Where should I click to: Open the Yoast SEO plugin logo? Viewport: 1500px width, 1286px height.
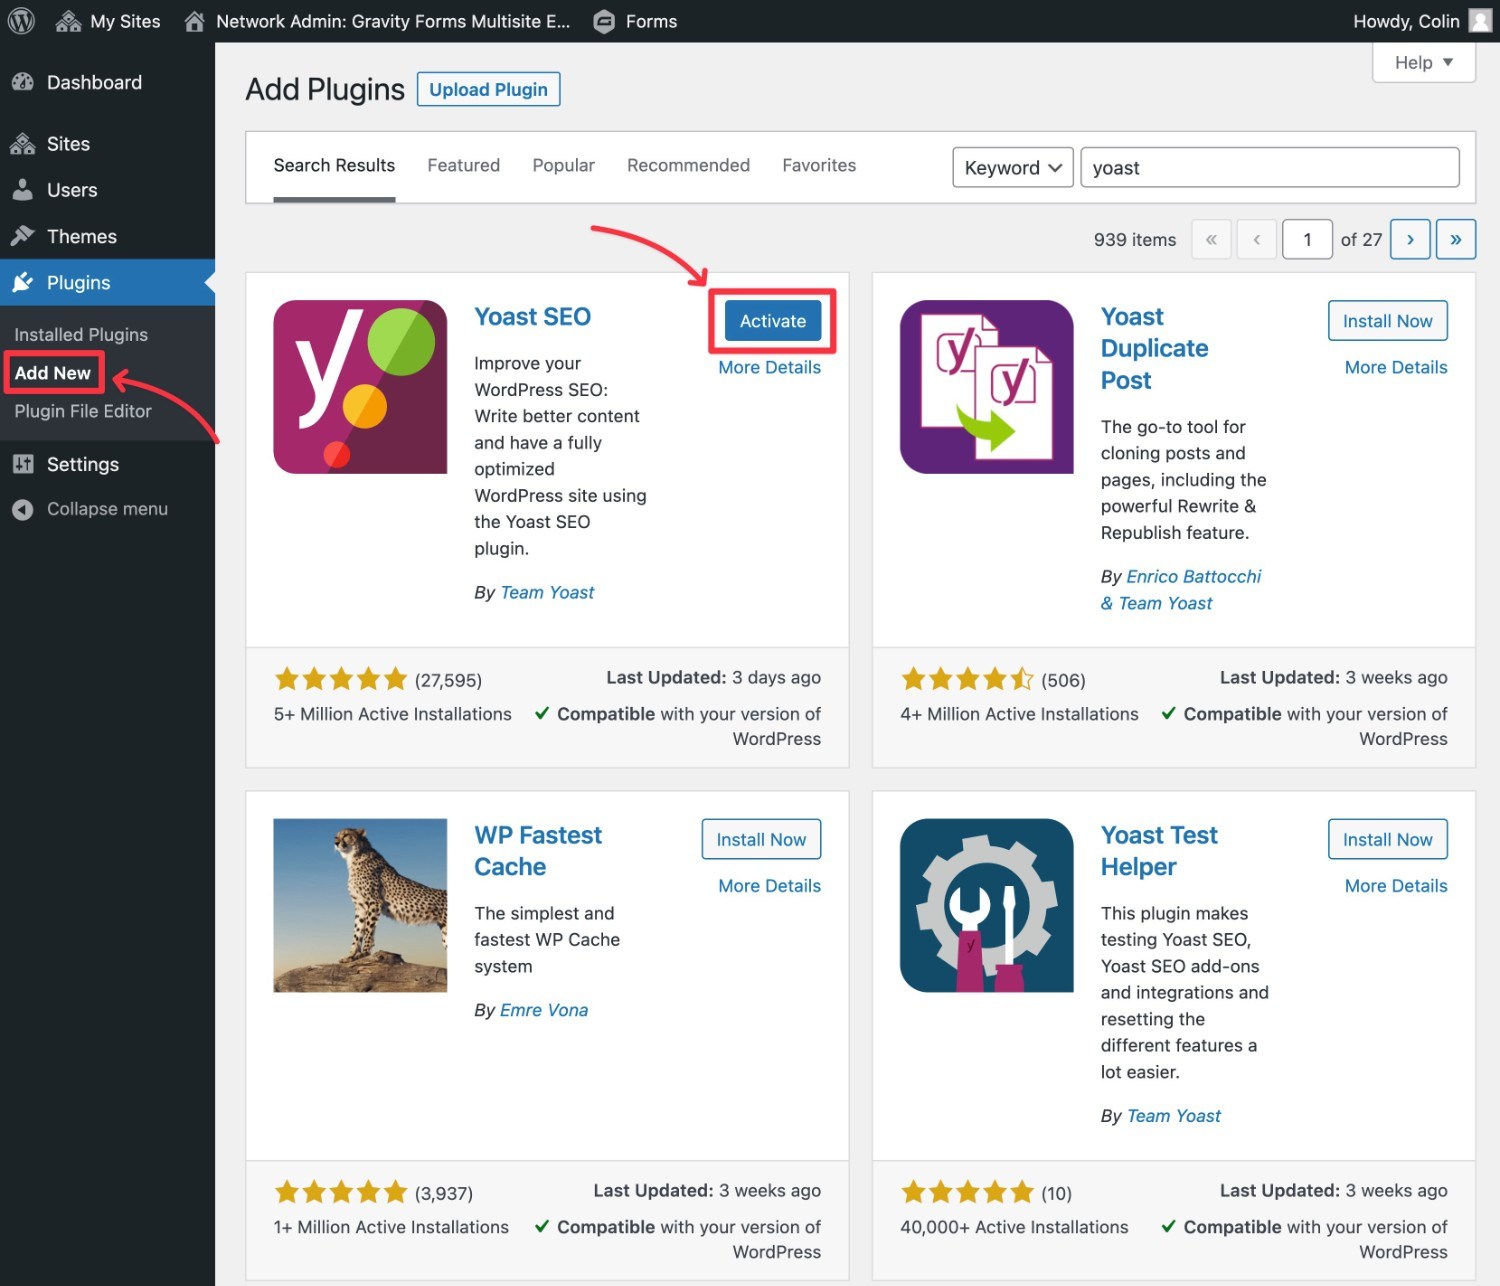(360, 387)
